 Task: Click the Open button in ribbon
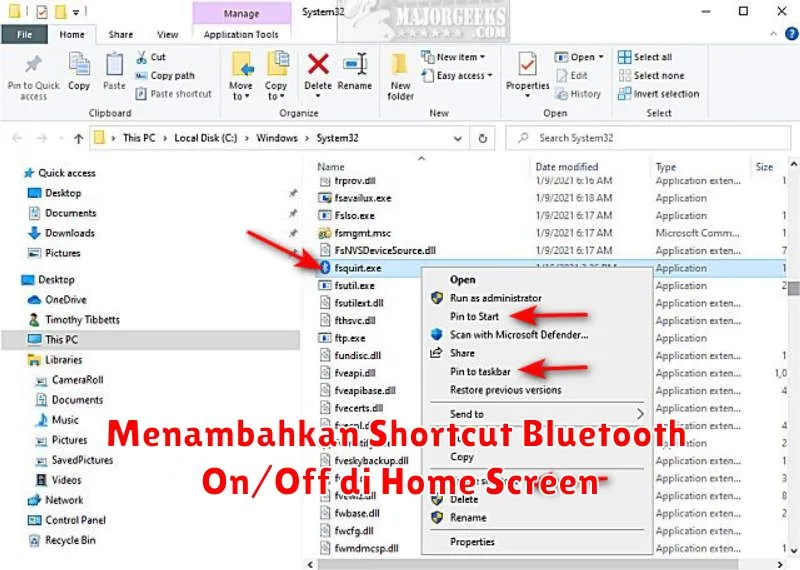click(579, 57)
